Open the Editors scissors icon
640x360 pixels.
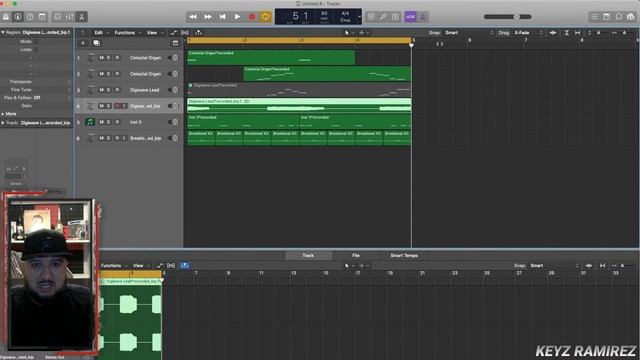82,17
